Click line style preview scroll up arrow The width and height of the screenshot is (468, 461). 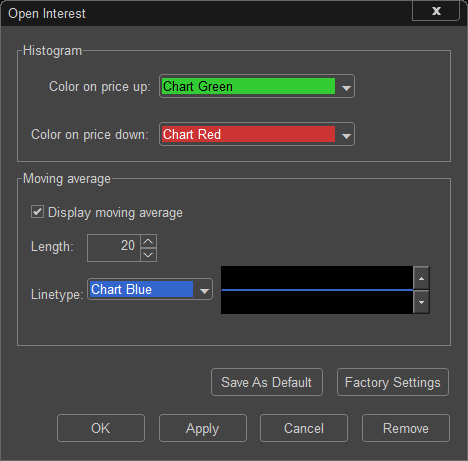point(421,278)
